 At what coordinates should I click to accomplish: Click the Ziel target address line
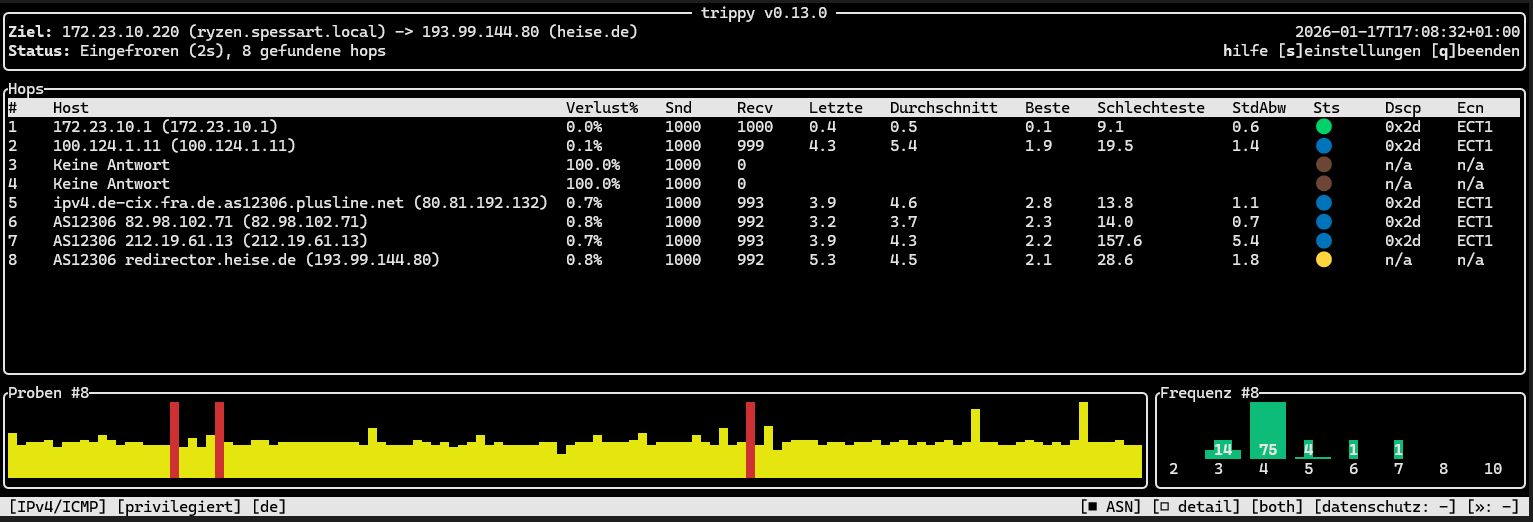click(323, 32)
